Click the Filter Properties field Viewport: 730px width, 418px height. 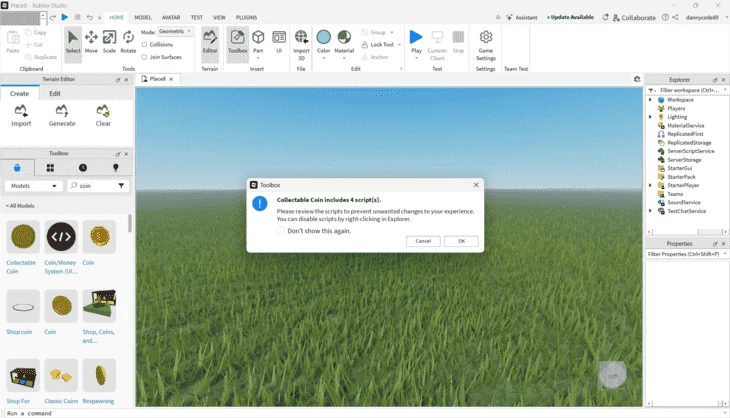pyautogui.click(x=687, y=254)
